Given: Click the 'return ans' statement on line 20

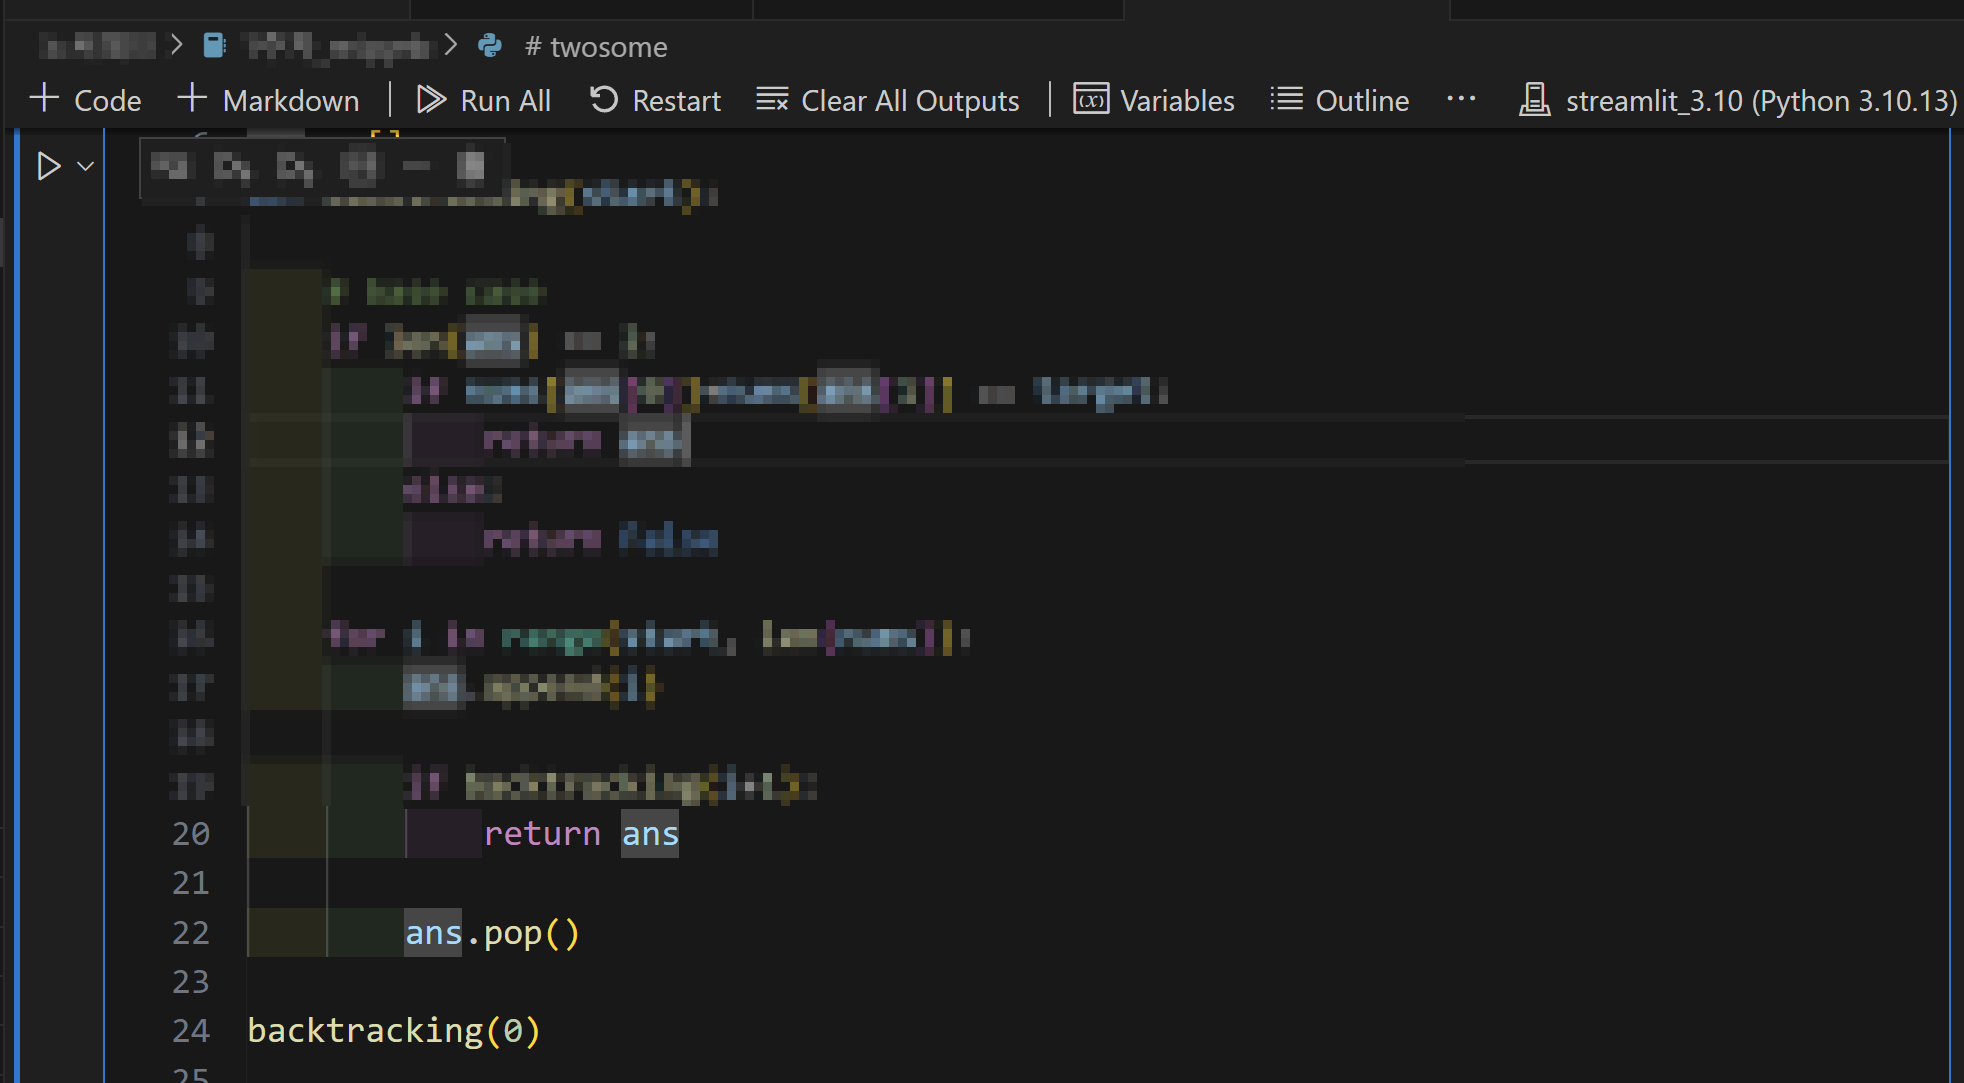Looking at the screenshot, I should tap(580, 834).
